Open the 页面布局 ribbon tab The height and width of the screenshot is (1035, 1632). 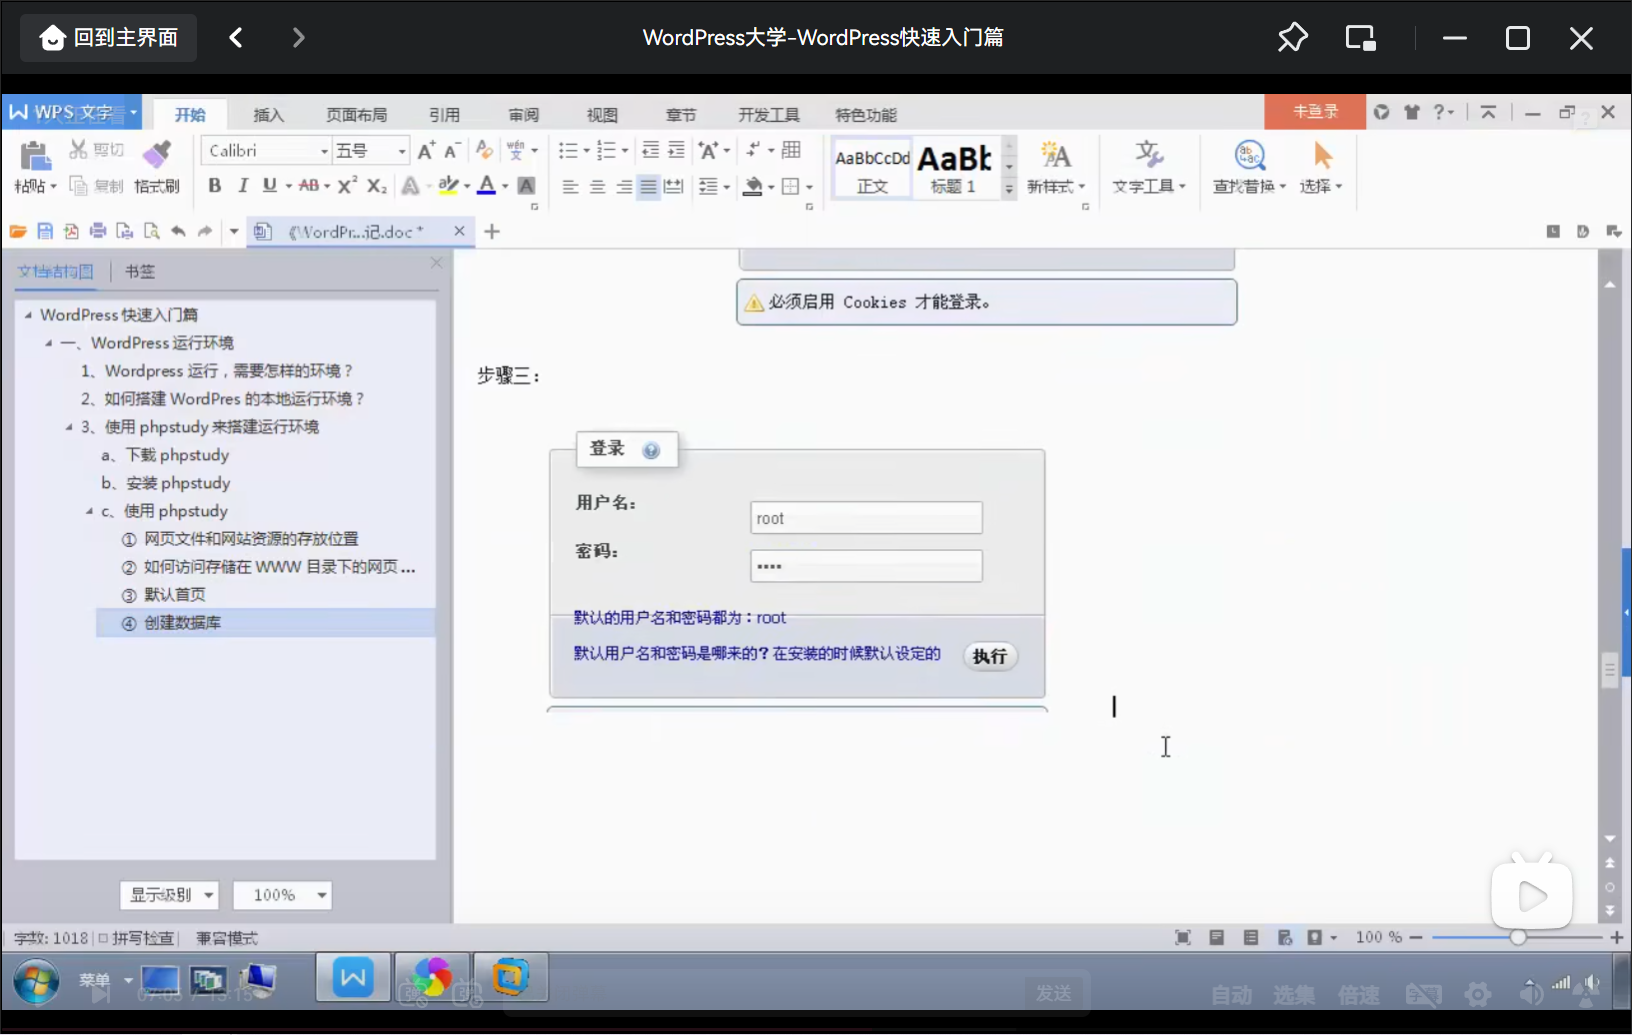pos(356,115)
